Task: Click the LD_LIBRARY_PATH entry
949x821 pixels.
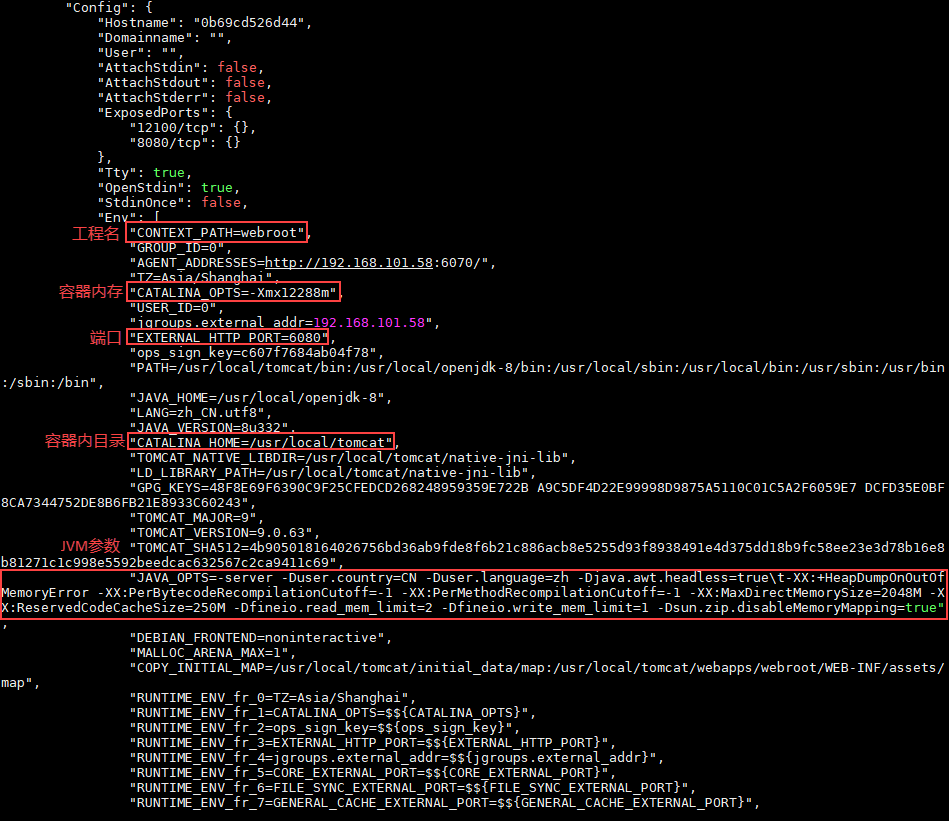Action: 332,473
